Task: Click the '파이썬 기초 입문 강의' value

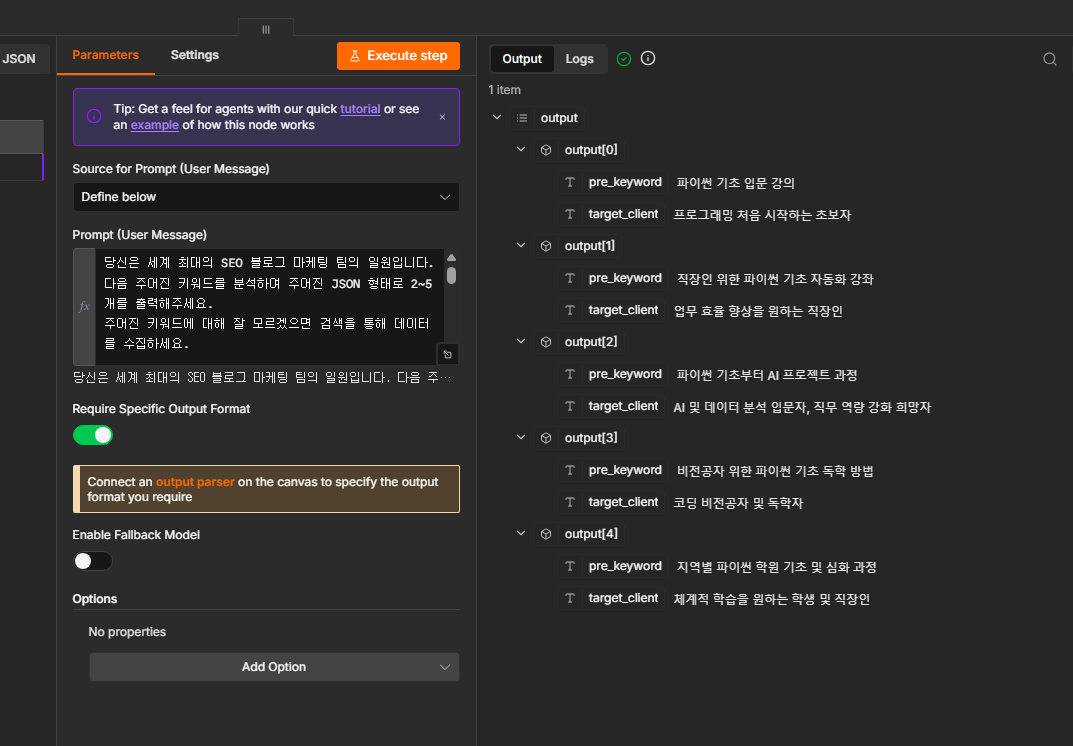Action: (x=736, y=183)
